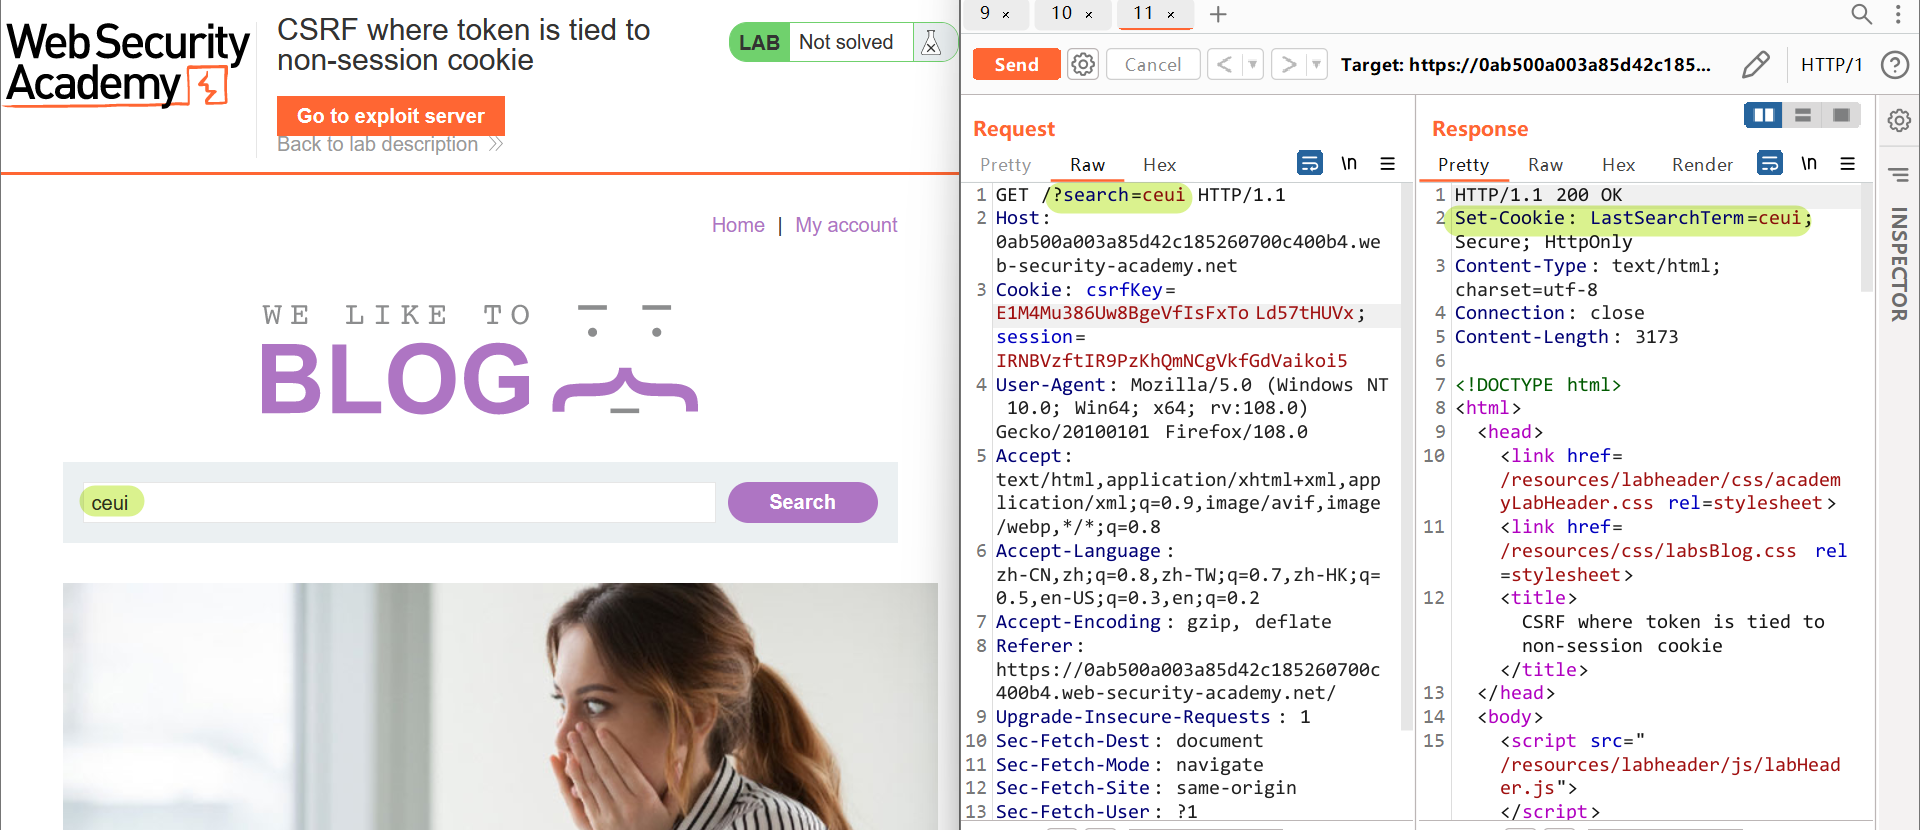This screenshot has height=830, width=1920.
Task: Open Repeater request settings gear icon
Action: [1083, 65]
